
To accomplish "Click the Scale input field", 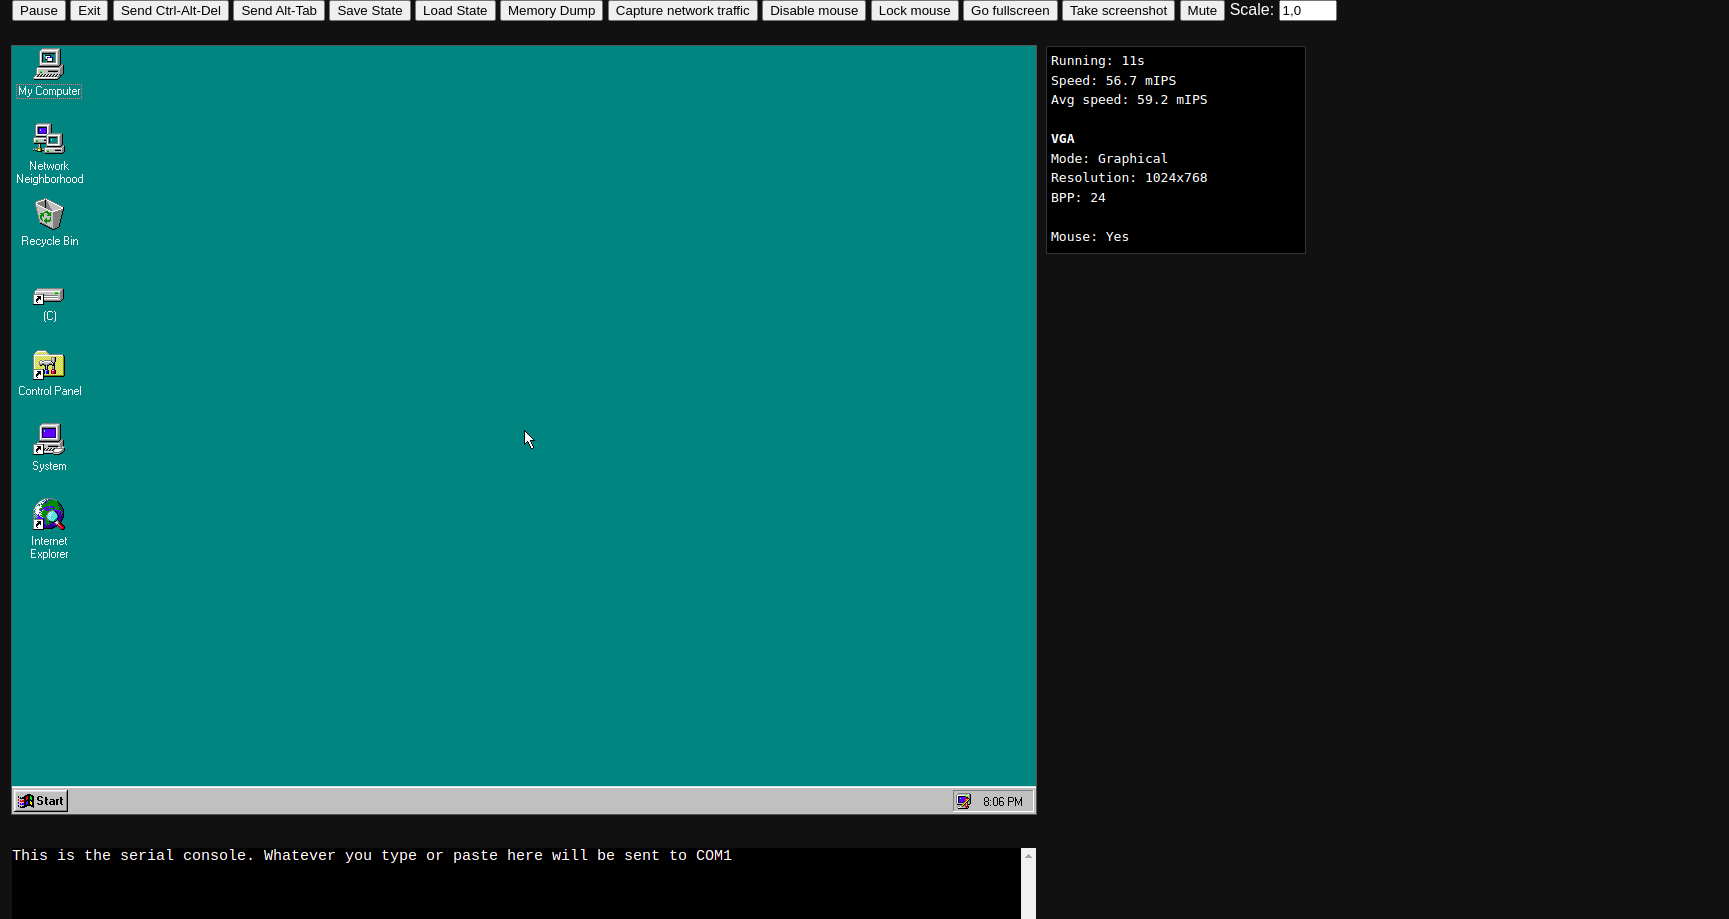I will pyautogui.click(x=1306, y=11).
